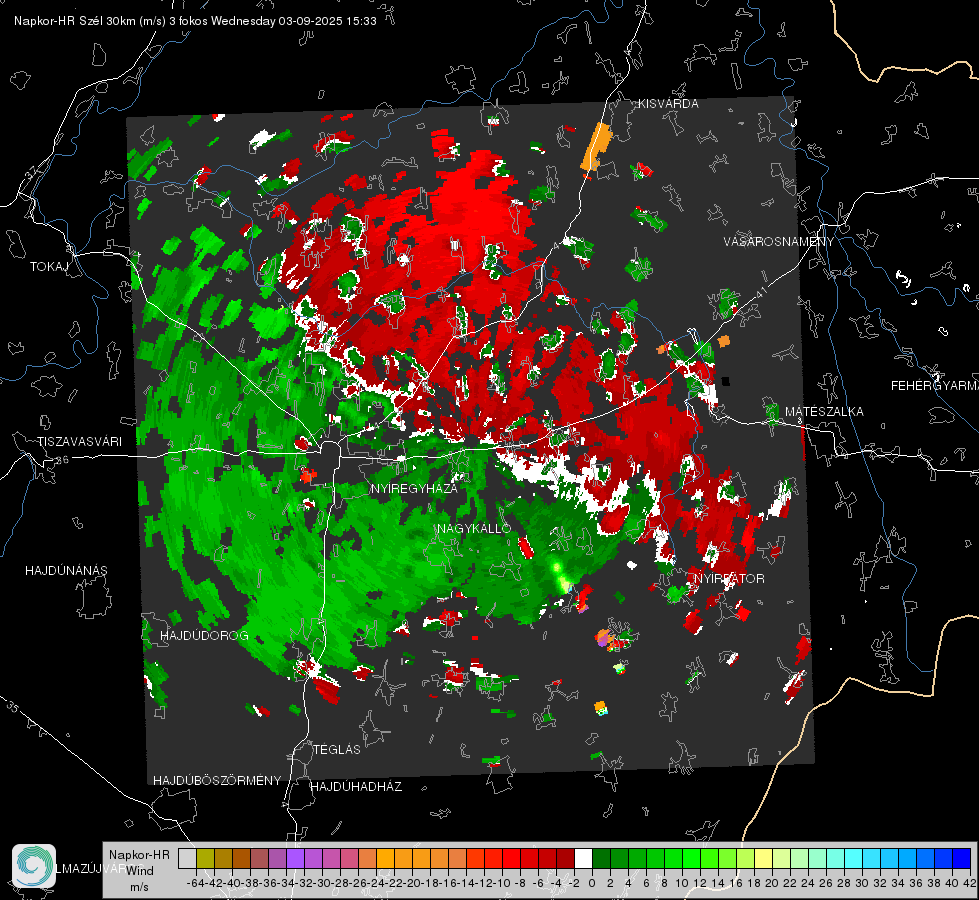Click the HAJDÚHADHÁZ label
Screen dimensions: 979x900
click(356, 787)
